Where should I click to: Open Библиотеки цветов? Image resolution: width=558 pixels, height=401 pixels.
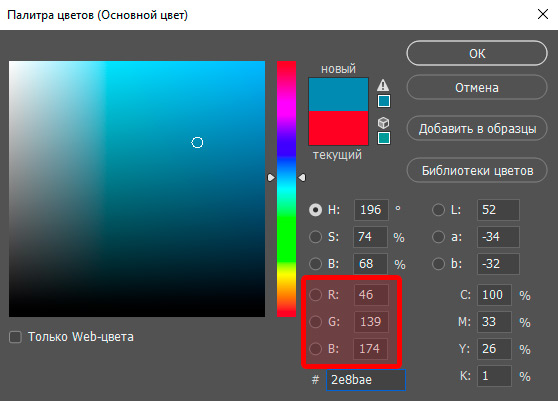[x=477, y=170]
